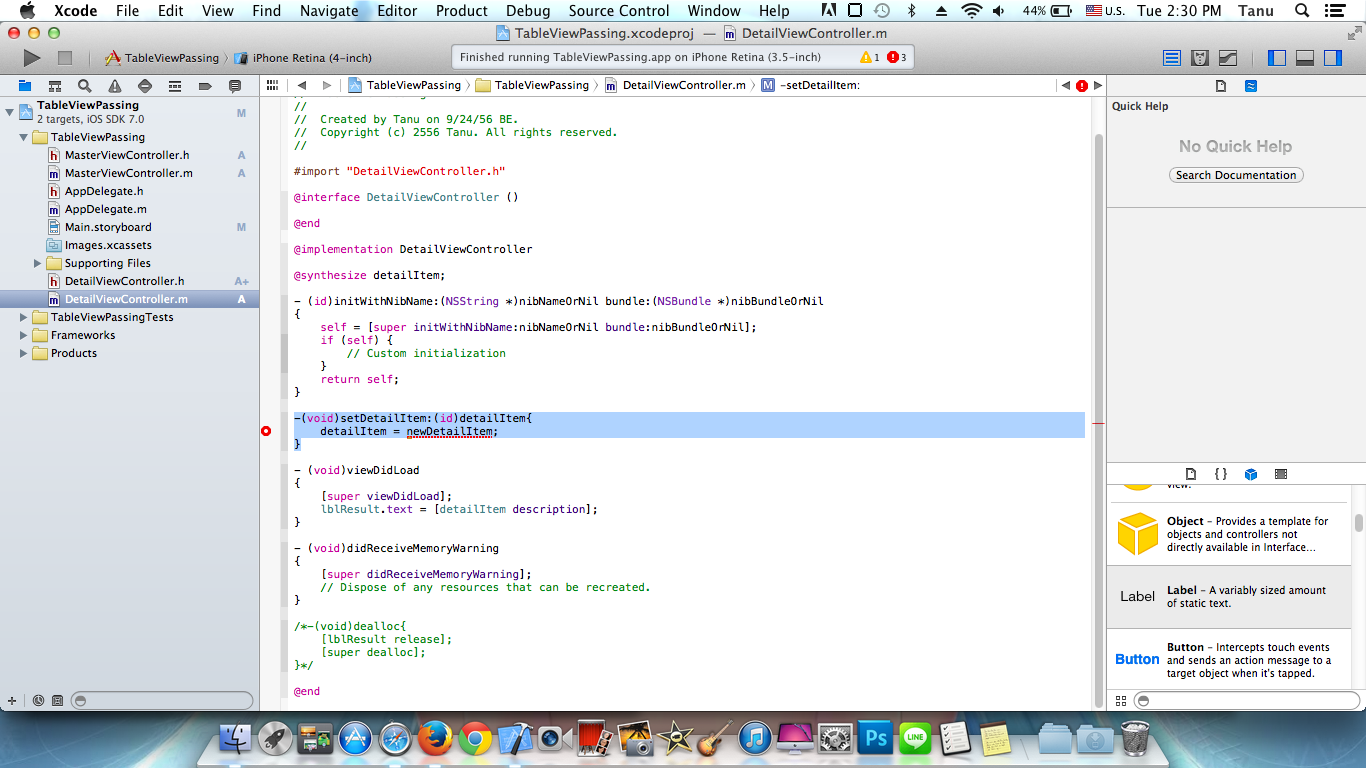Go forward in editor history

coord(325,86)
